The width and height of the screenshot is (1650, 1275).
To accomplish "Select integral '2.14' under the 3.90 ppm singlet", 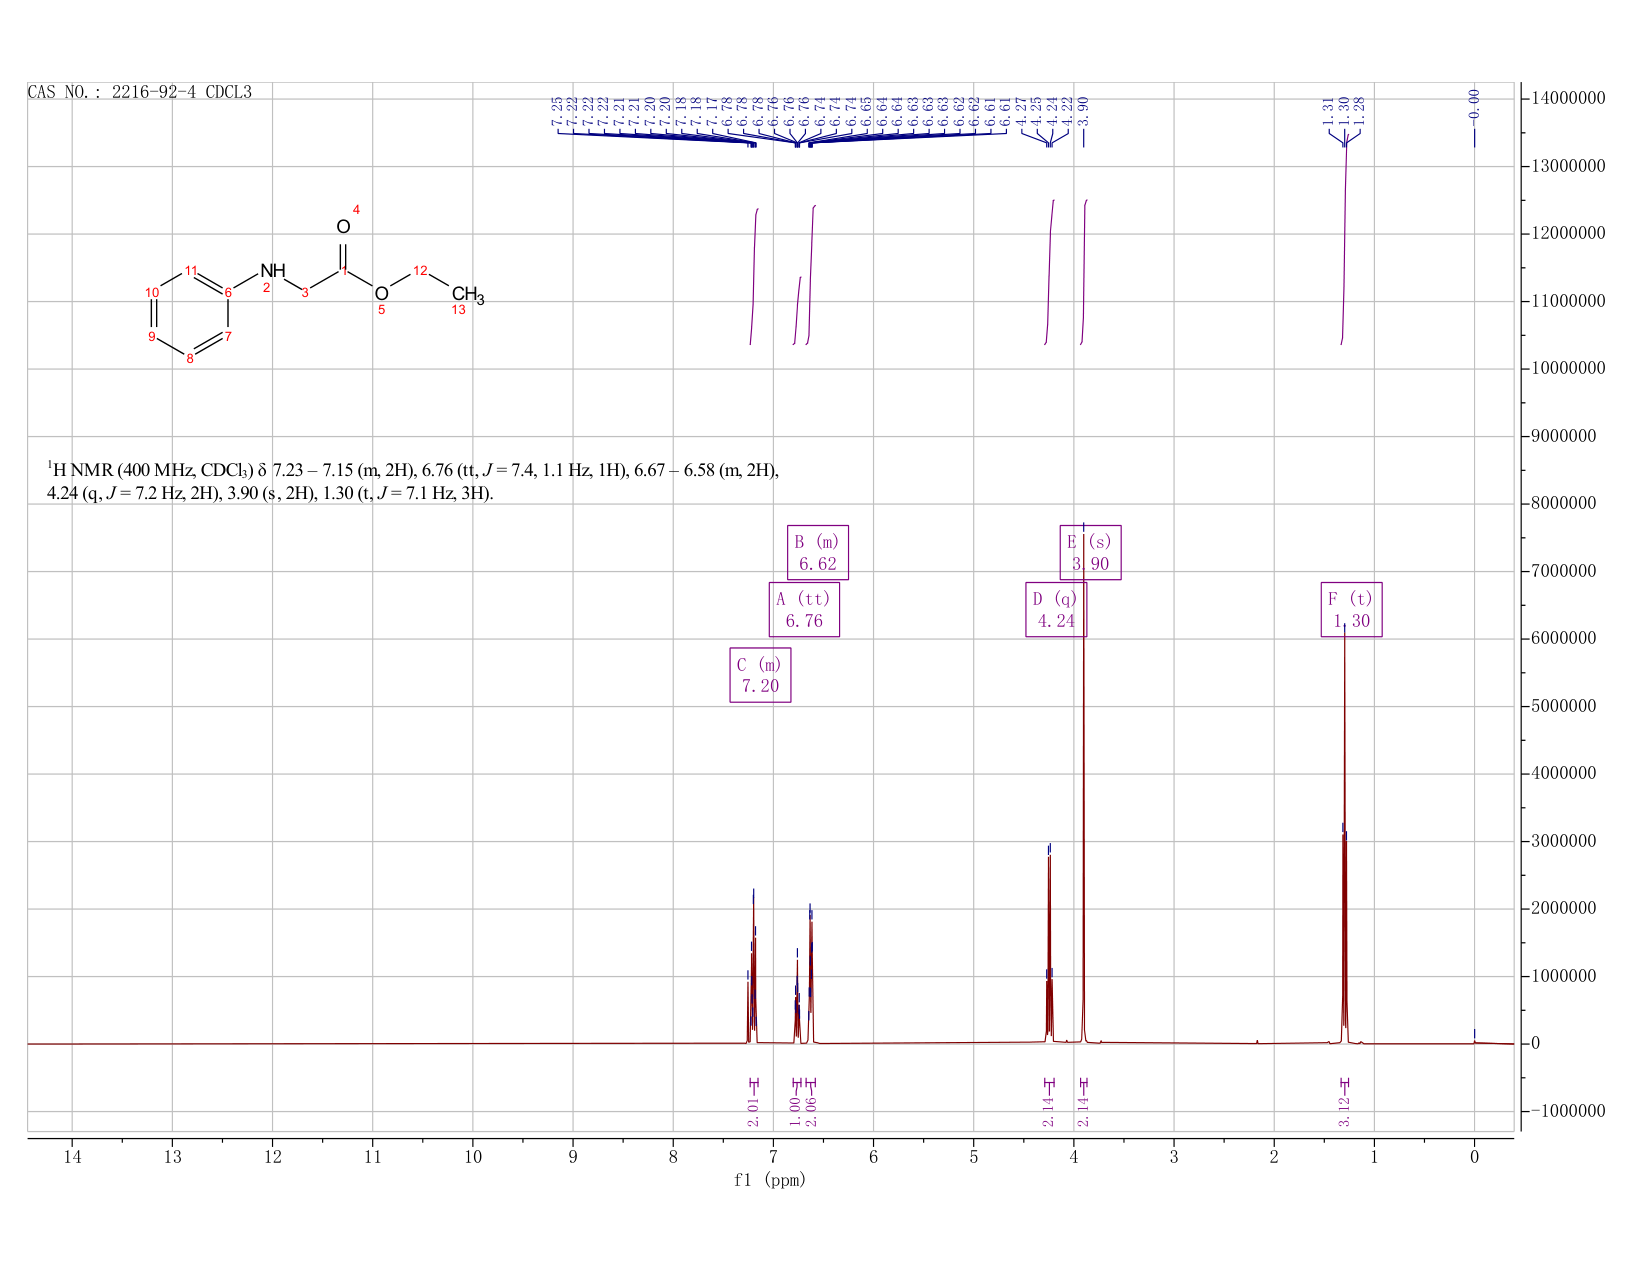I will tap(1084, 1112).
